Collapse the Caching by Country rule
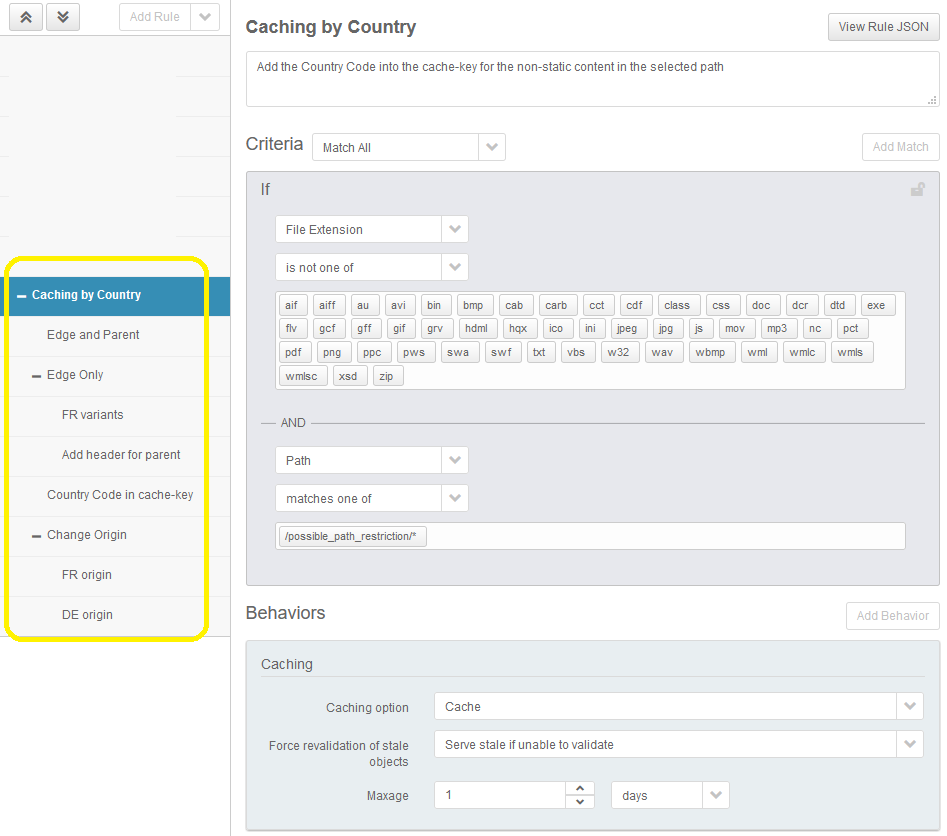 tap(22, 296)
